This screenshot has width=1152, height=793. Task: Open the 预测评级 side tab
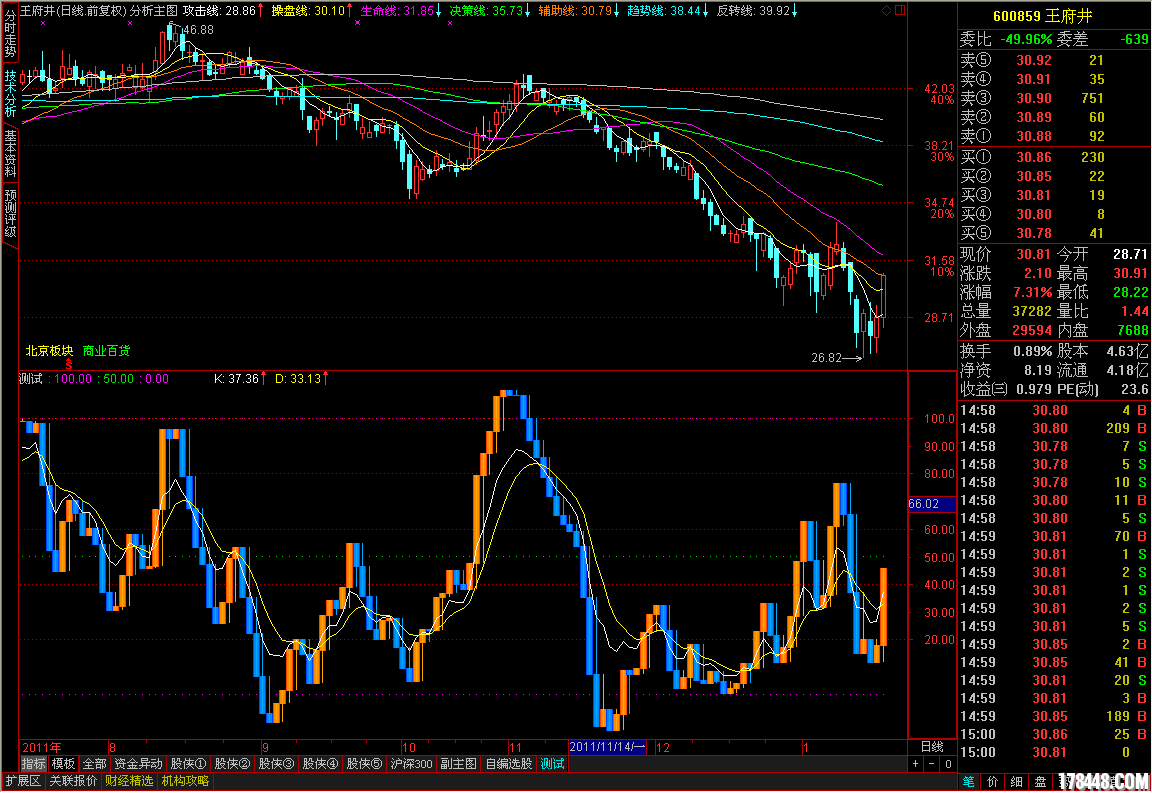pyautogui.click(x=10, y=215)
